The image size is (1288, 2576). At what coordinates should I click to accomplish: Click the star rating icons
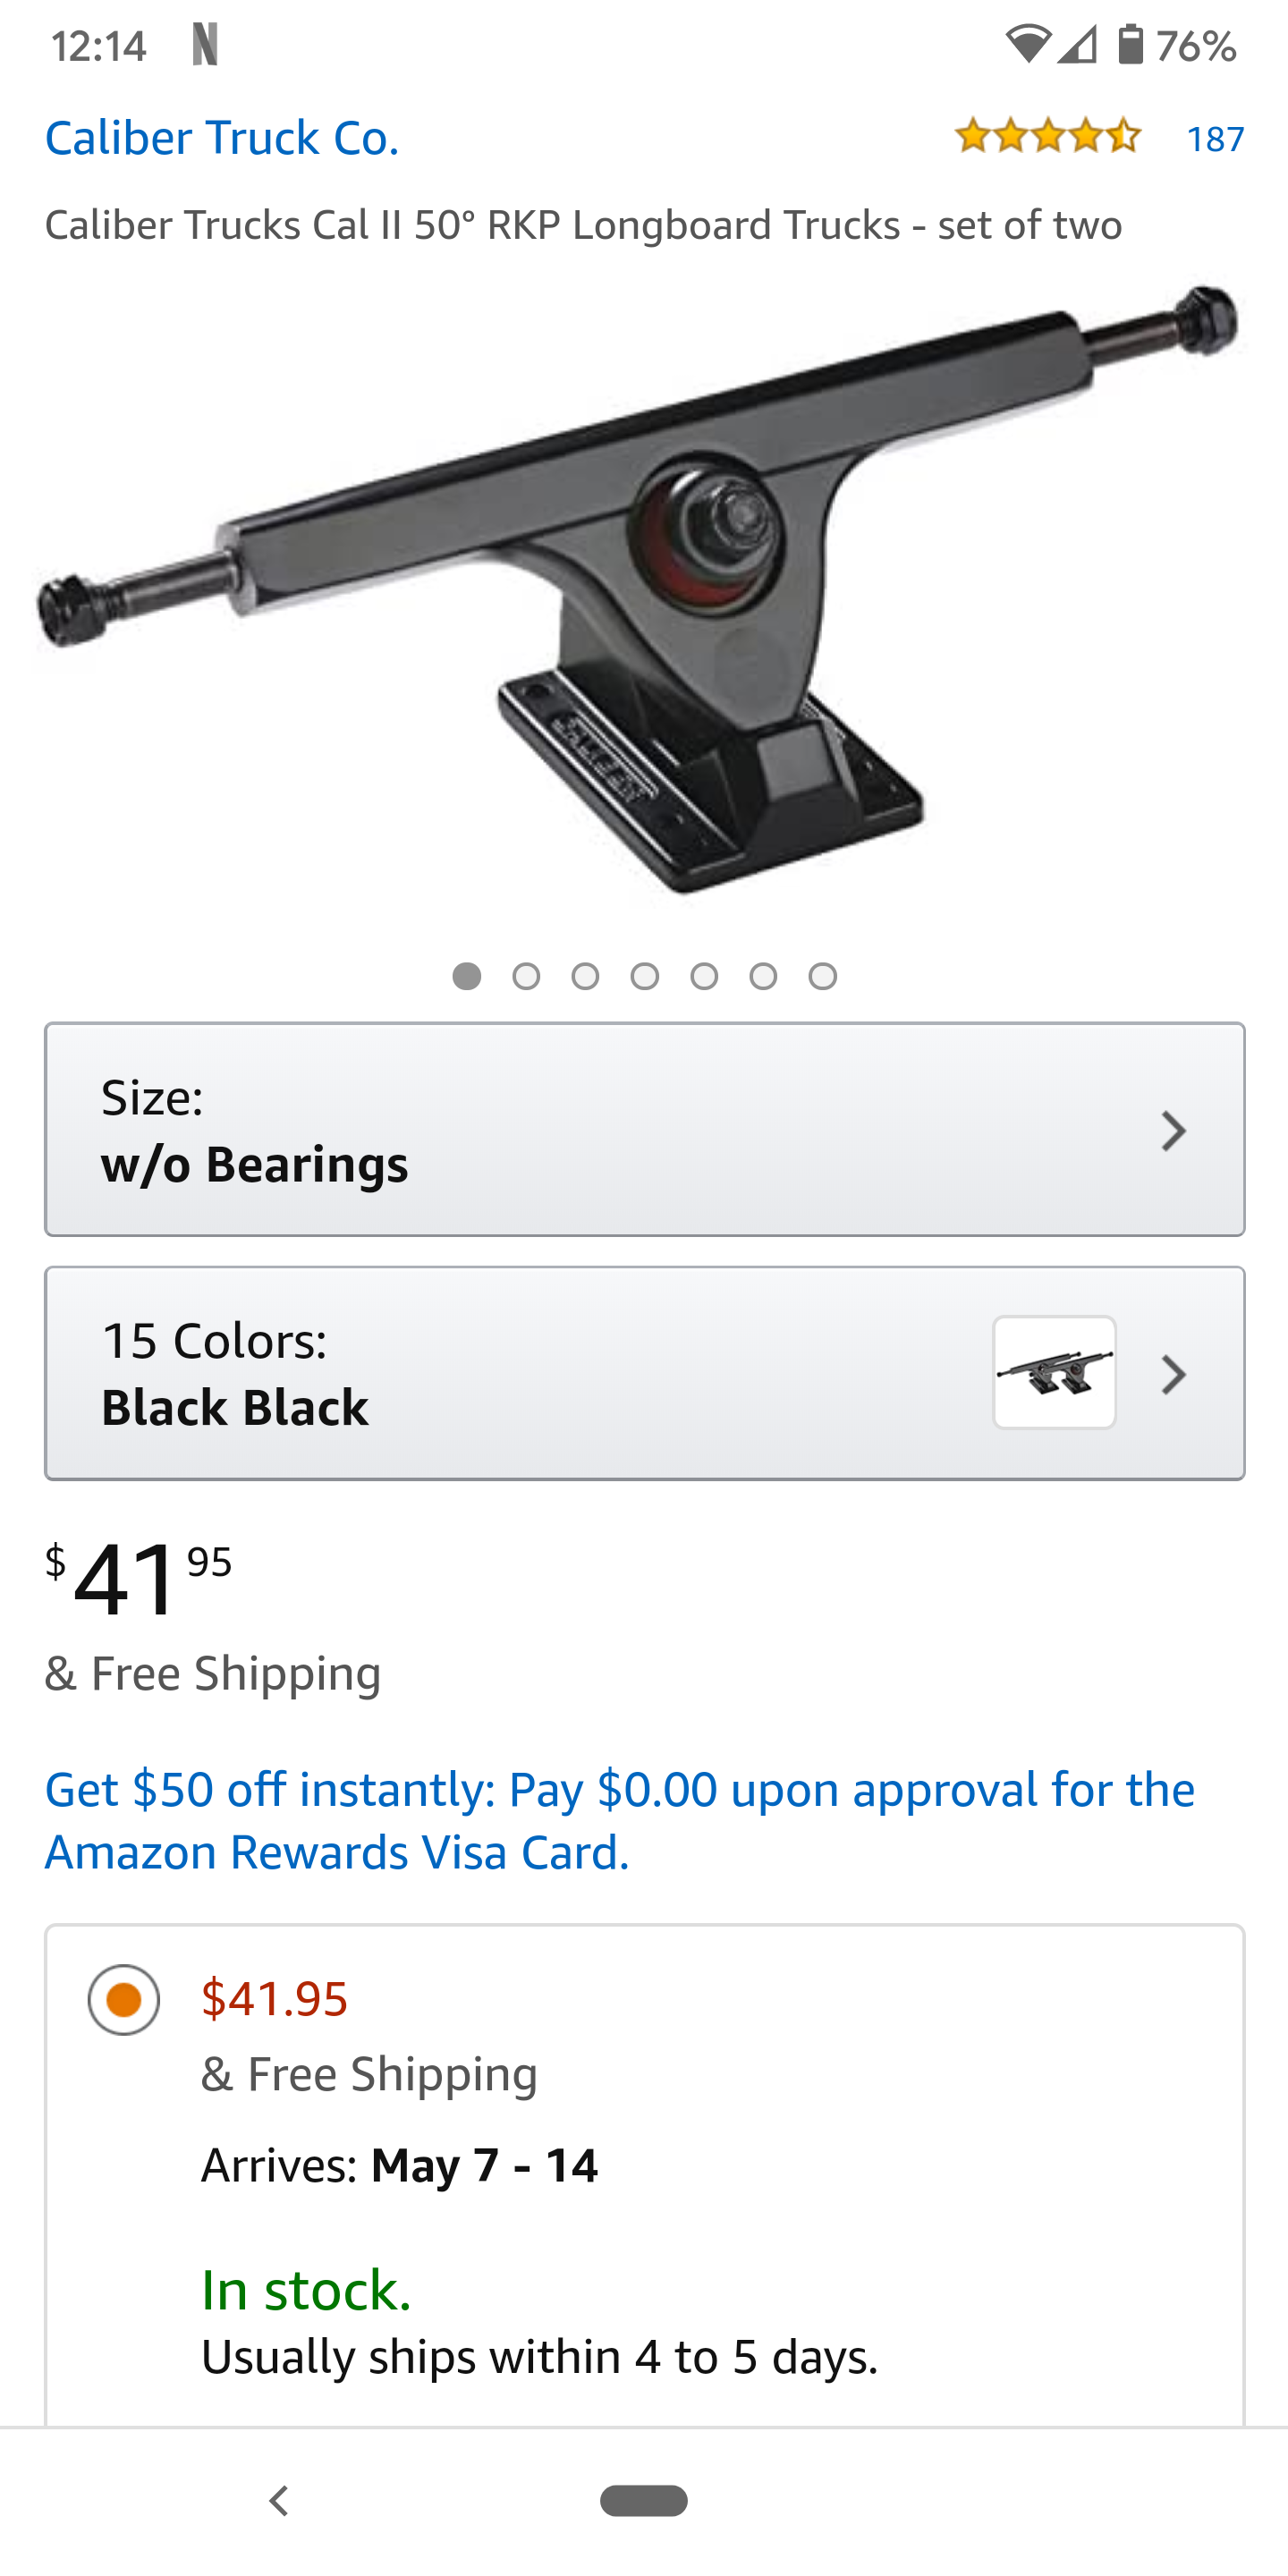[1047, 136]
